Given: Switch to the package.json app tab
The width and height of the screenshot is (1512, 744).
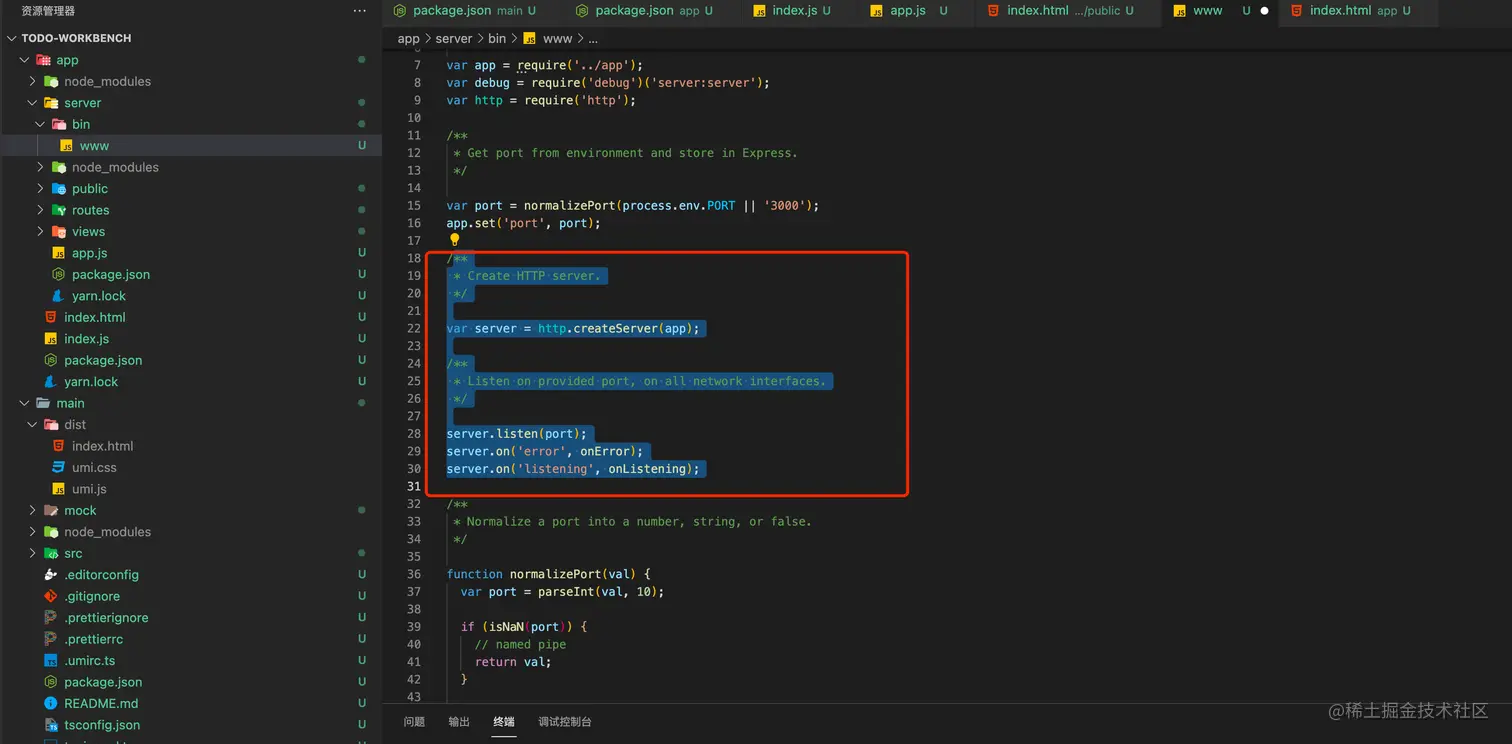Looking at the screenshot, I should [646, 11].
